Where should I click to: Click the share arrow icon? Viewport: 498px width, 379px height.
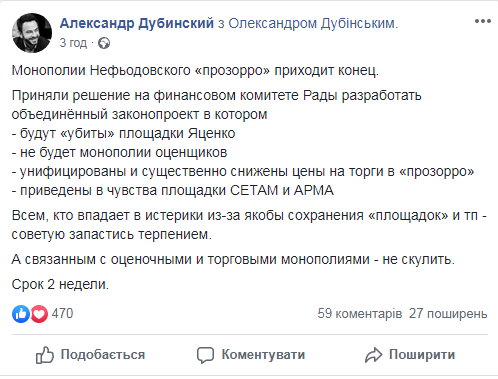coord(373,355)
